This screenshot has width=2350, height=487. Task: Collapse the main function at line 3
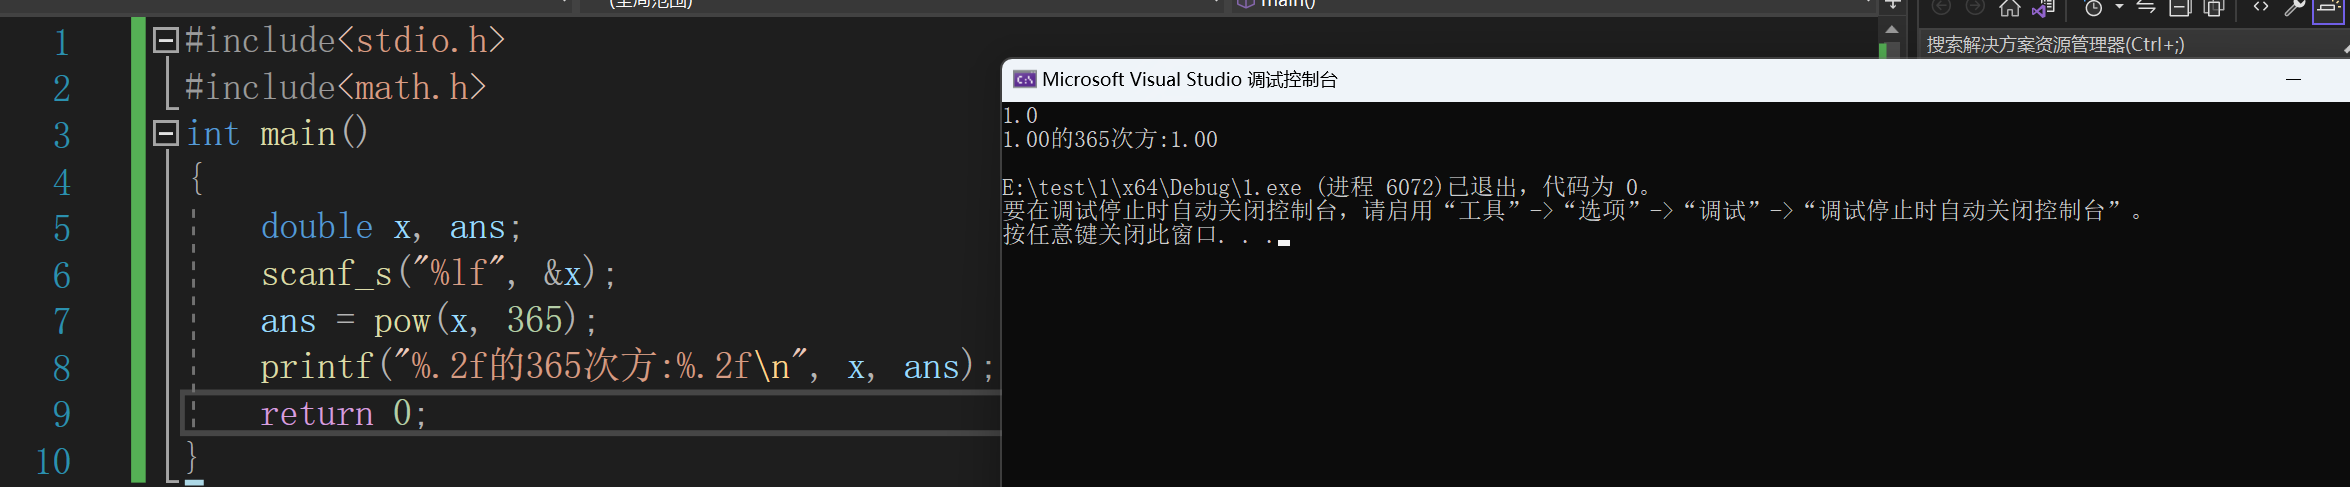[x=166, y=133]
